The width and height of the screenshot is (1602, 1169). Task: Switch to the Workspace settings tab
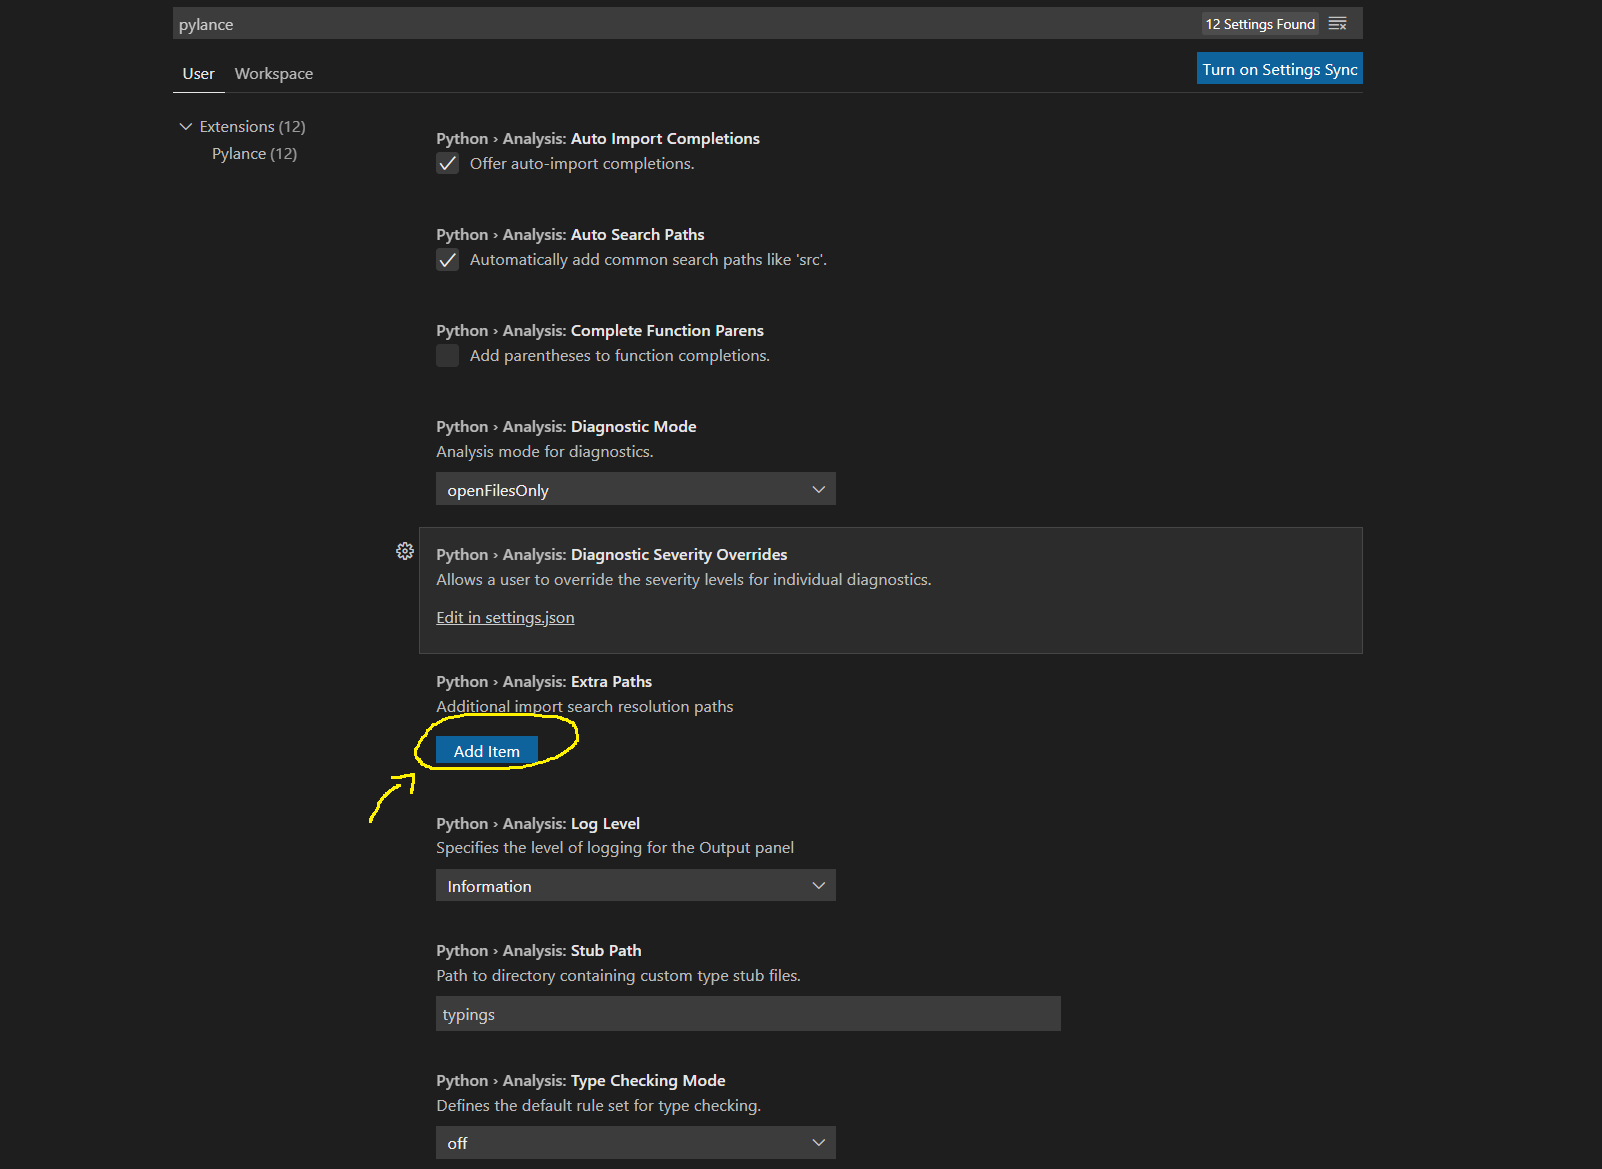(273, 73)
